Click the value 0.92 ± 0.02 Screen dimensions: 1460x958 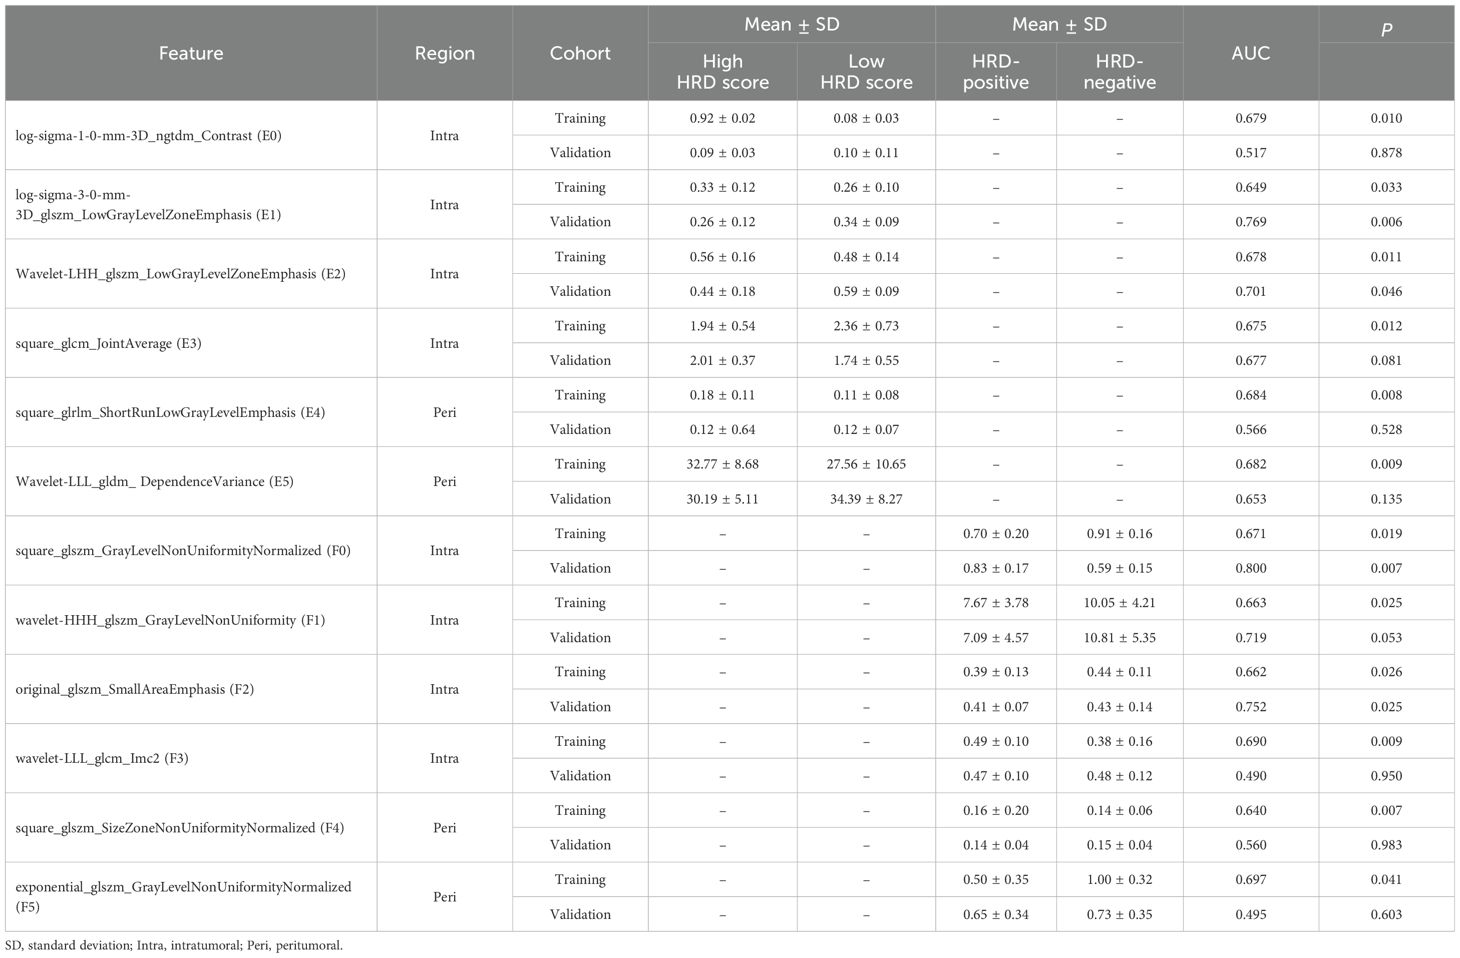[x=723, y=118]
